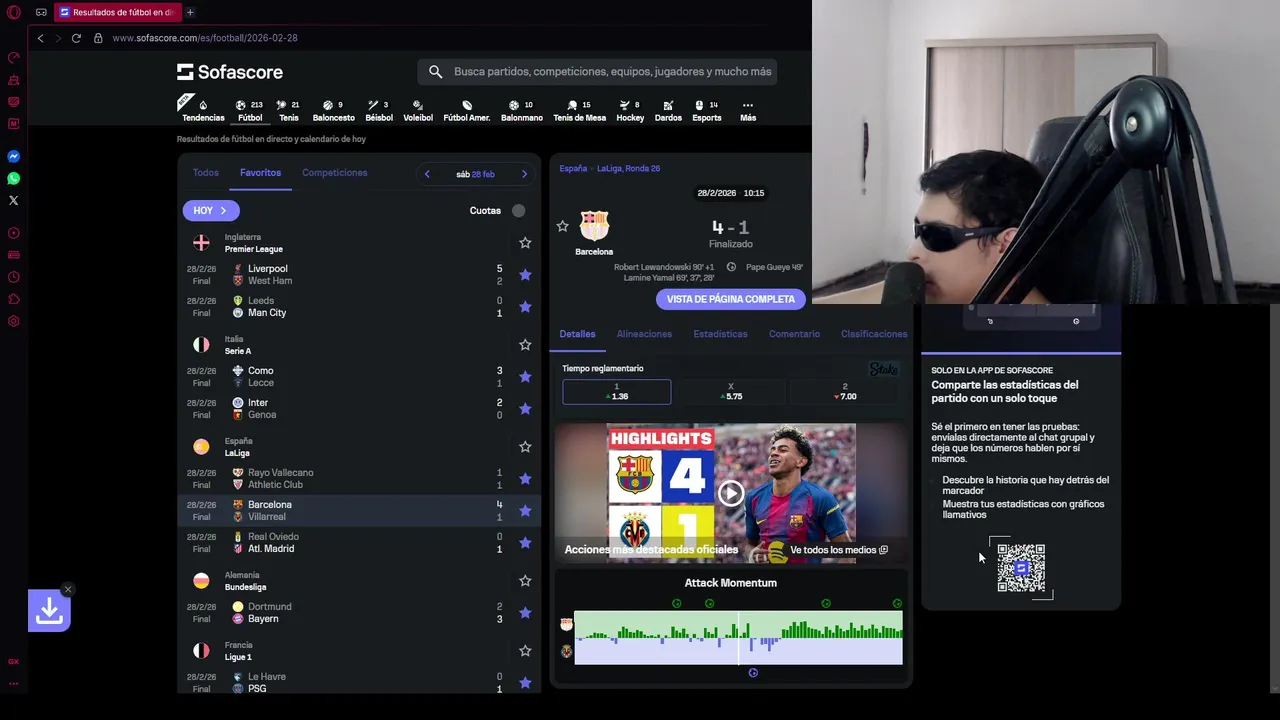Reload the Sofascore page
Viewport: 1280px width, 720px height.
(76, 38)
